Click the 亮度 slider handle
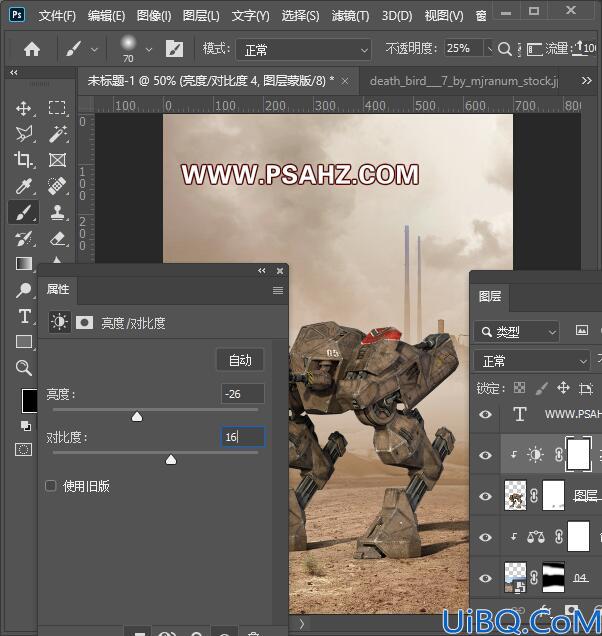This screenshot has width=602, height=636. (137, 417)
